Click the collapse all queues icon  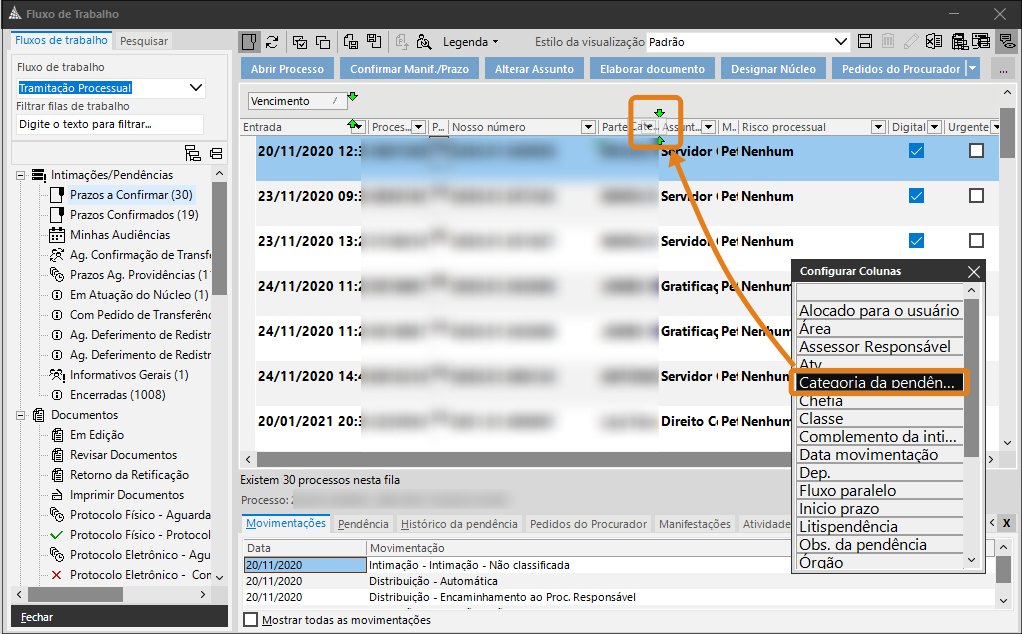click(x=216, y=153)
